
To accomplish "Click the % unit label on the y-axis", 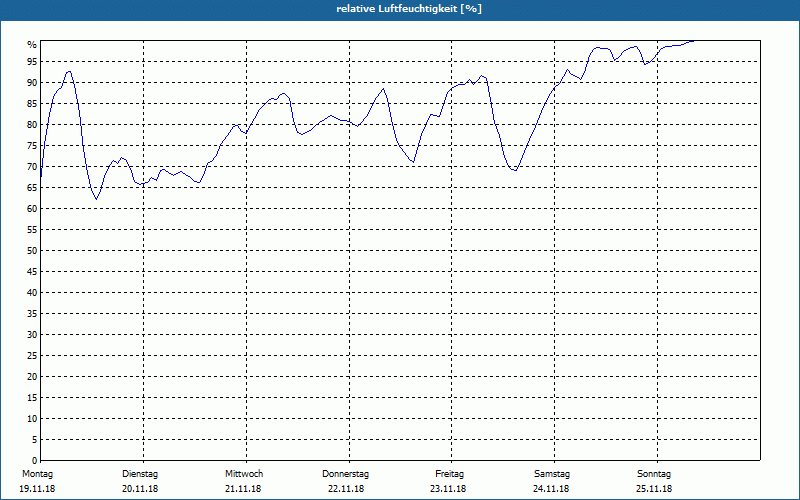I will 32,45.
